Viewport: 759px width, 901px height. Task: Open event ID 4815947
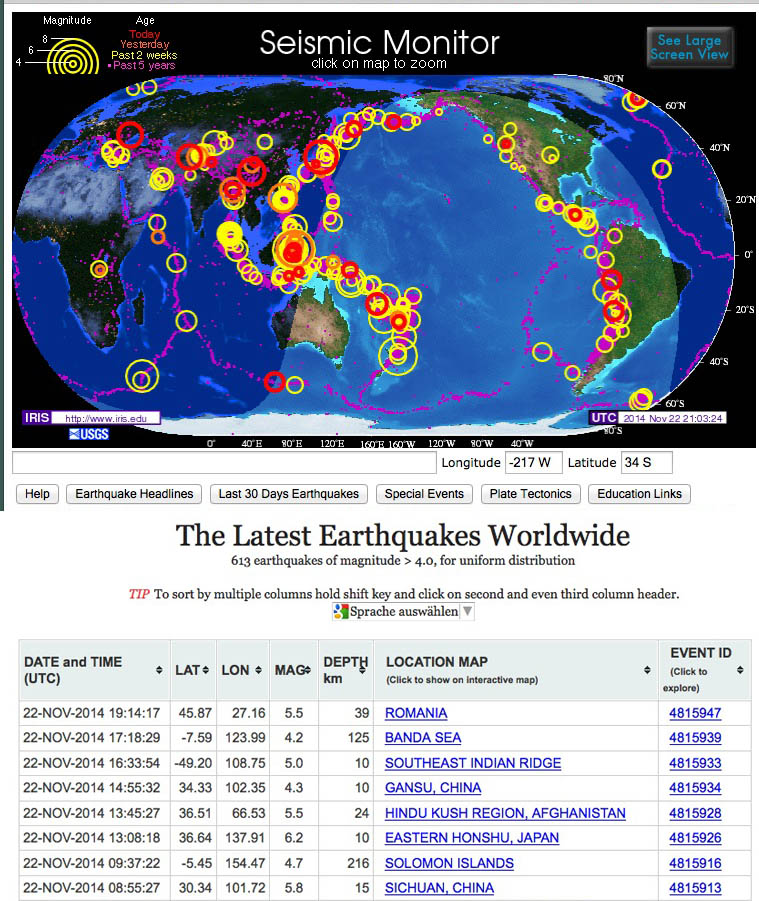pos(695,713)
